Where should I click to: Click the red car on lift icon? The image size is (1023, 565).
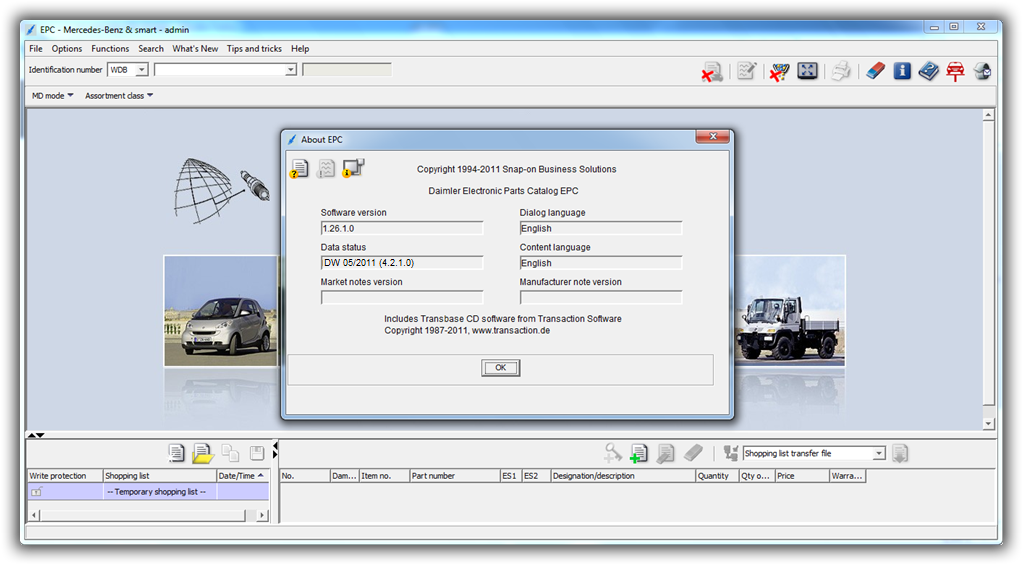955,71
